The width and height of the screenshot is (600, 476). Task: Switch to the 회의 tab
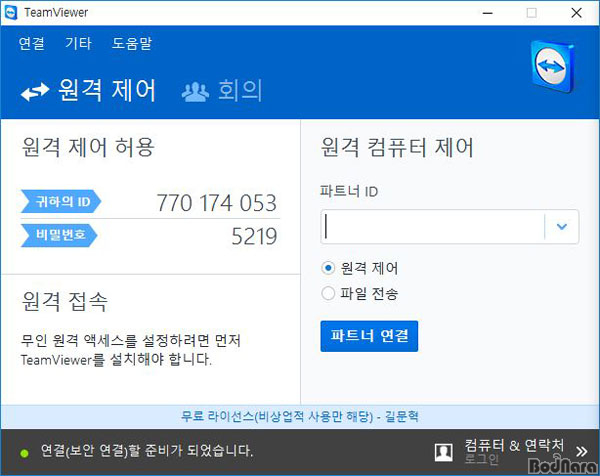[x=222, y=91]
